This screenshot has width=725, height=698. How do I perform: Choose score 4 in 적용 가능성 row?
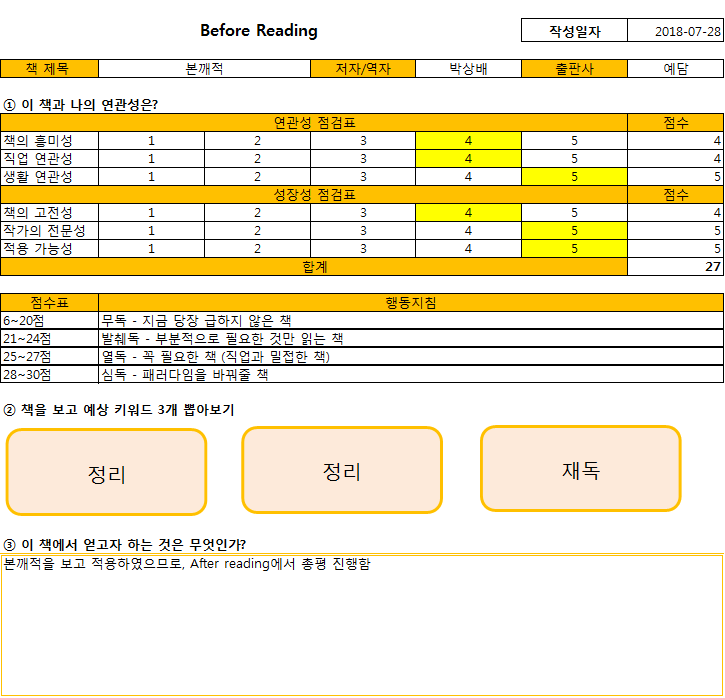point(468,249)
